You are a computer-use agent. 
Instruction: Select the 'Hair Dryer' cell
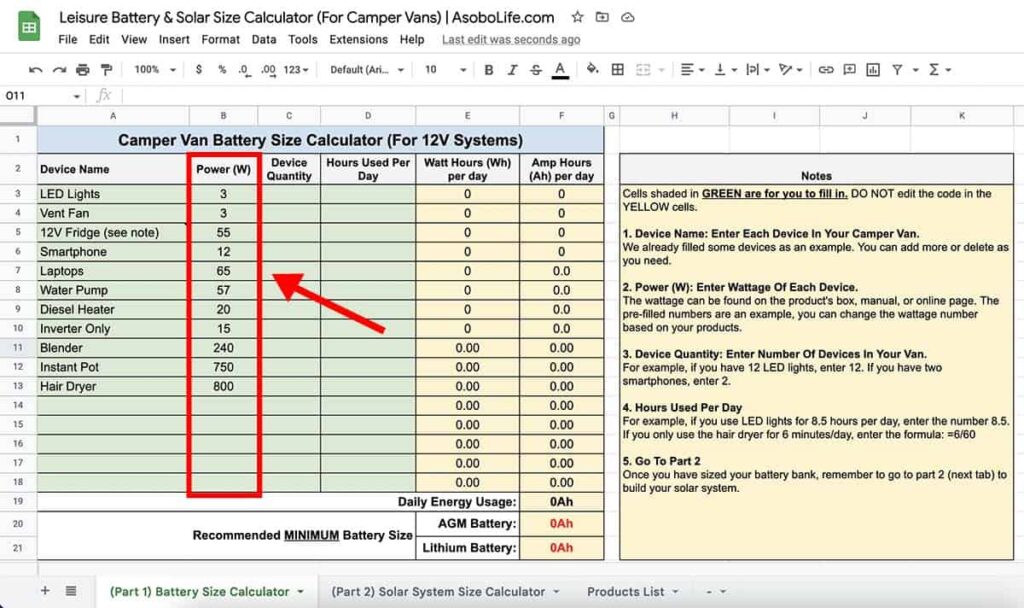tap(113, 386)
